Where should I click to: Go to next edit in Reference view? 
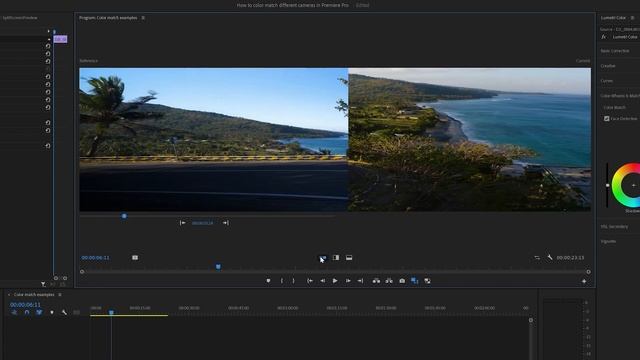(x=226, y=223)
